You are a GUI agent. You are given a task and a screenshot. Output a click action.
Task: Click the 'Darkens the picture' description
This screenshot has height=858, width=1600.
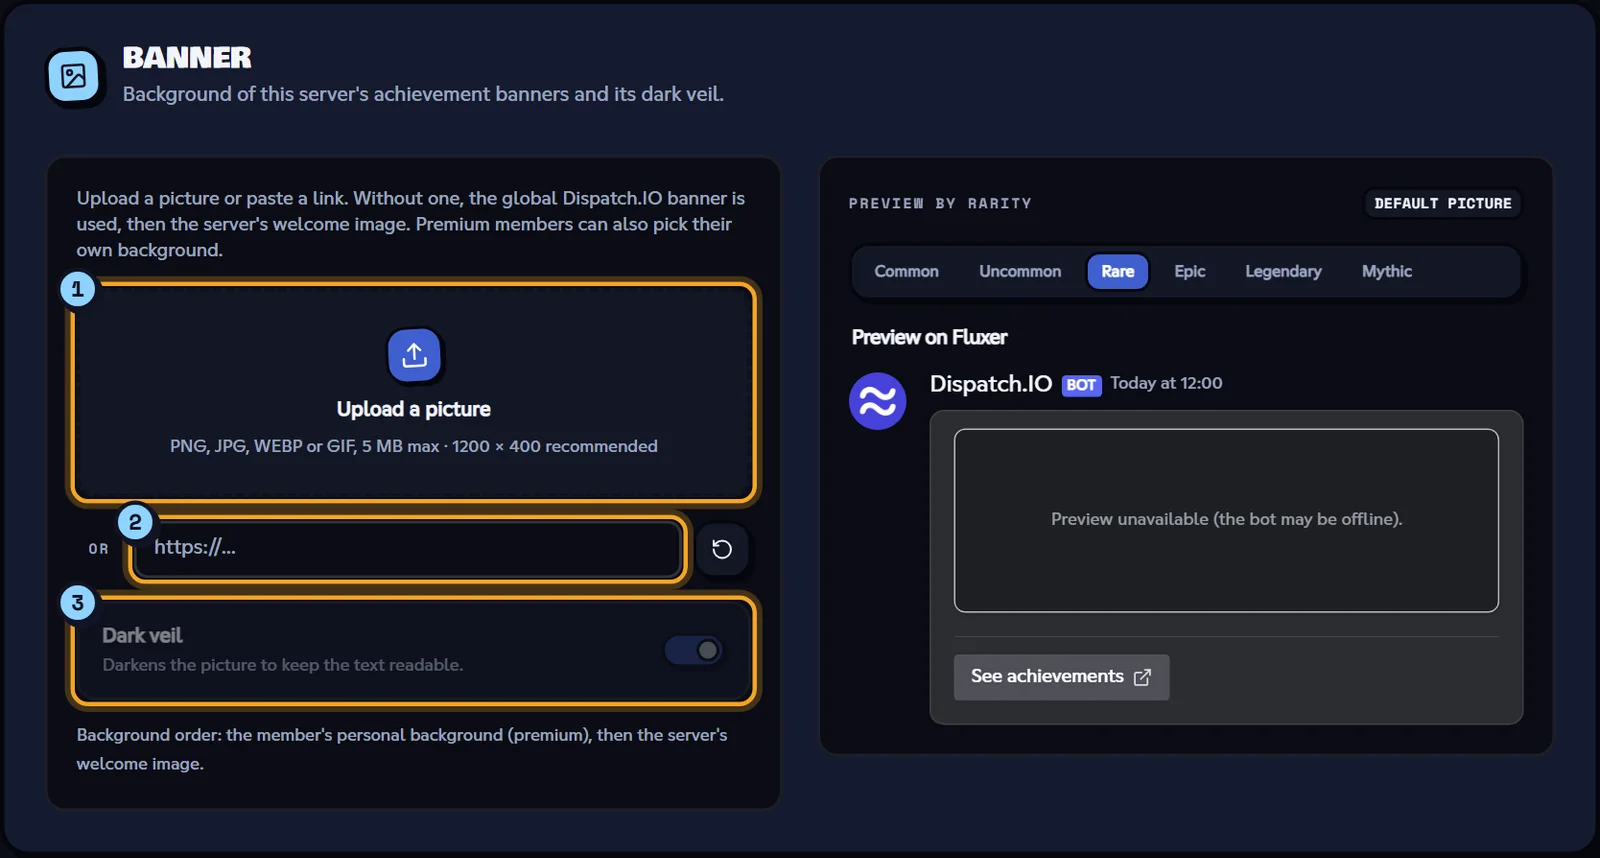click(283, 665)
